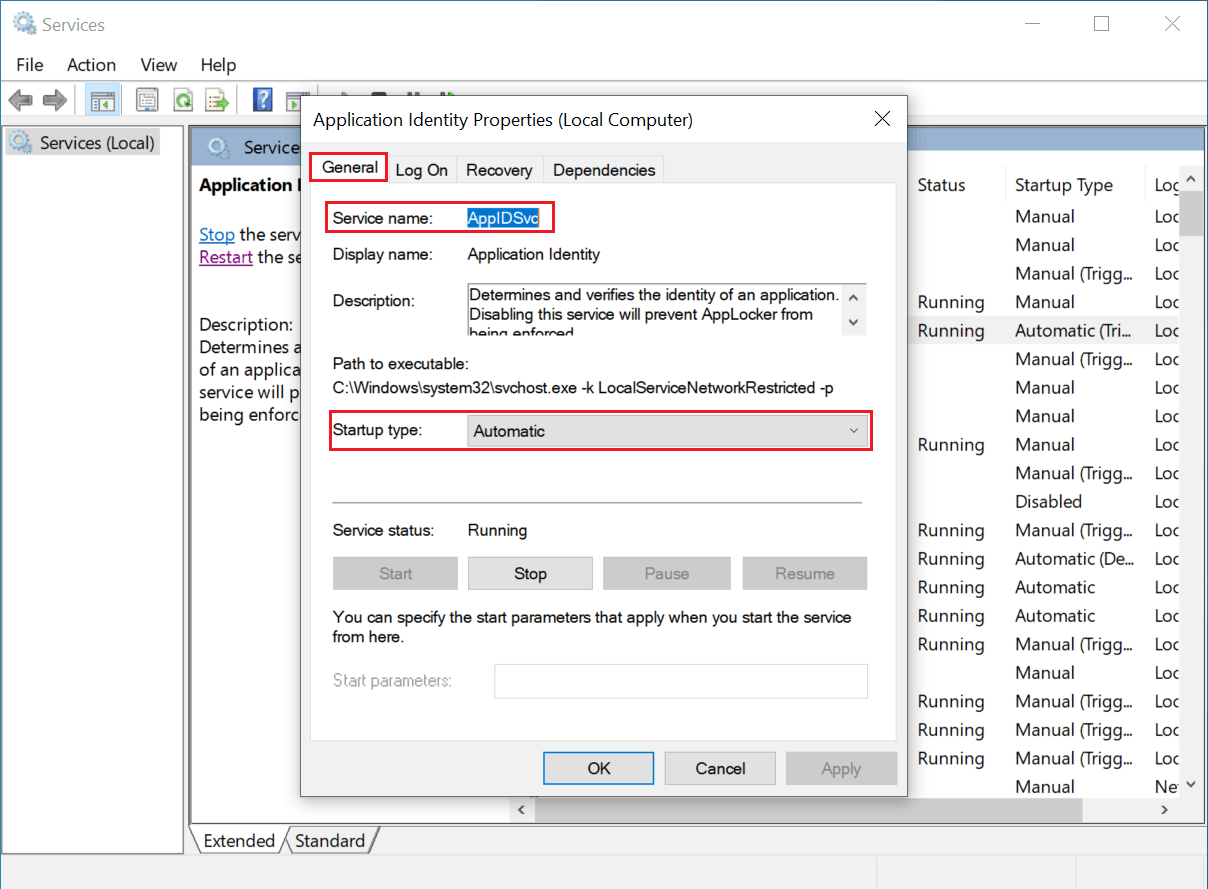Click Services gear icon in title bar
The height and width of the screenshot is (889, 1208).
coord(24,24)
